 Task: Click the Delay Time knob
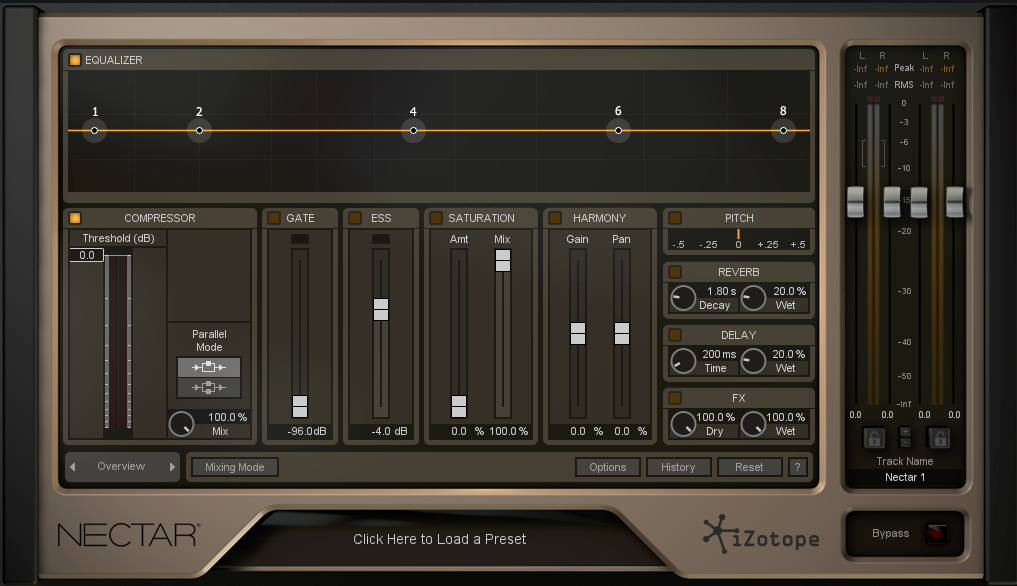(683, 361)
